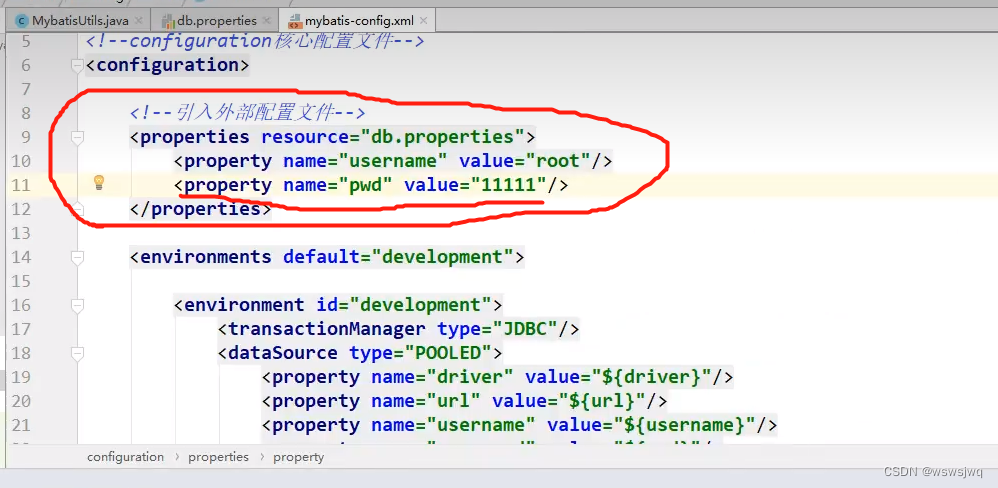The height and width of the screenshot is (488, 998).
Task: Click the configuration核心配置文件 comment on line 5
Action: click(255, 42)
